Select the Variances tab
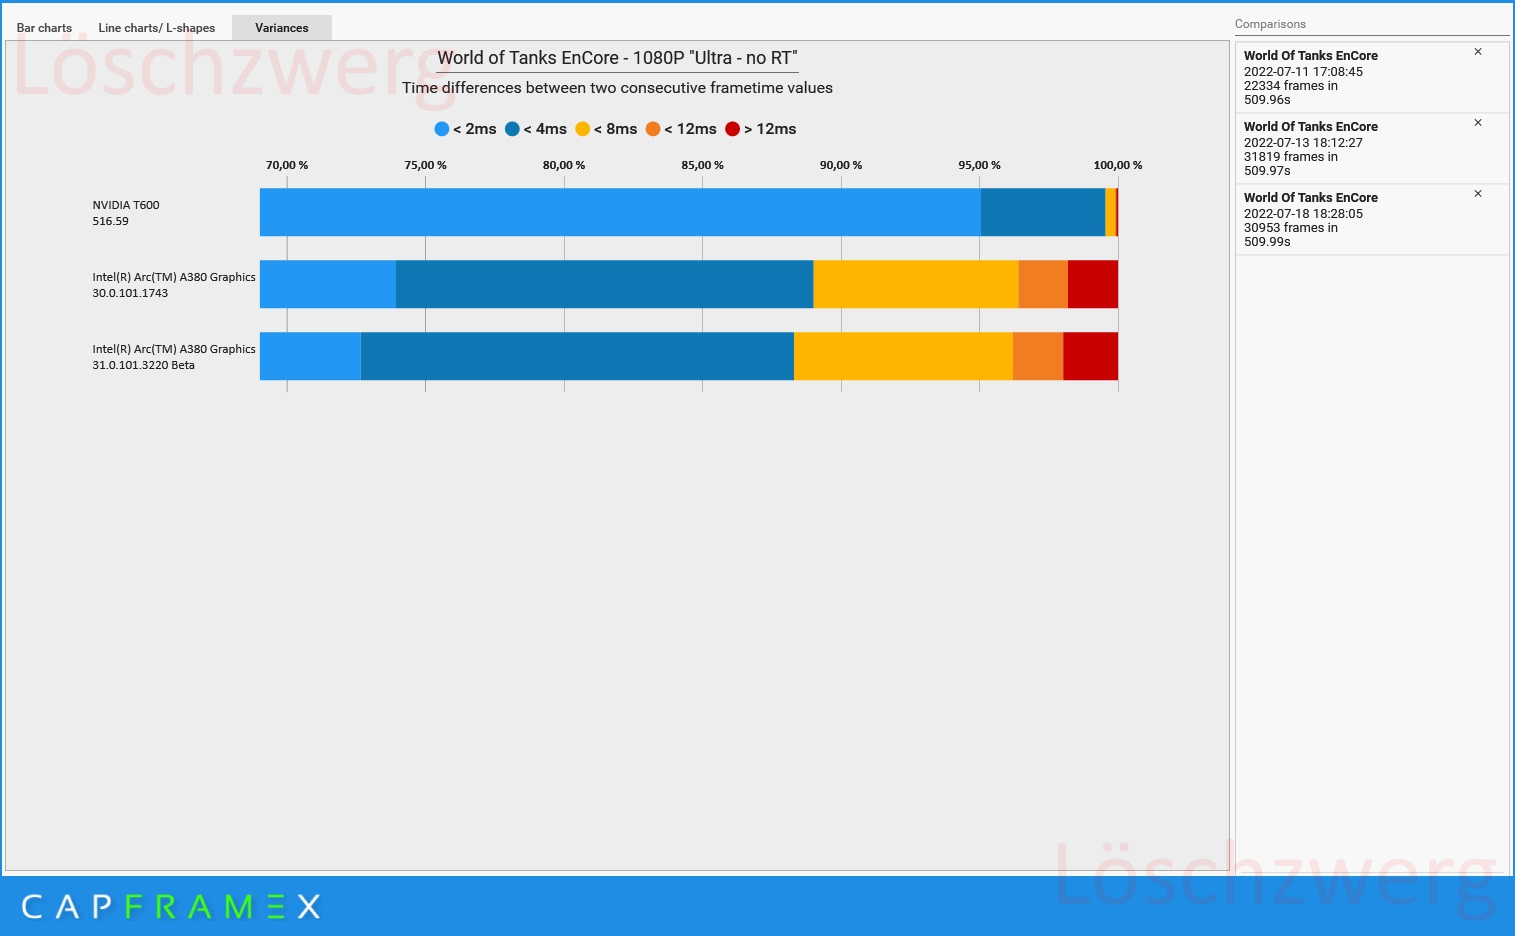 [282, 28]
